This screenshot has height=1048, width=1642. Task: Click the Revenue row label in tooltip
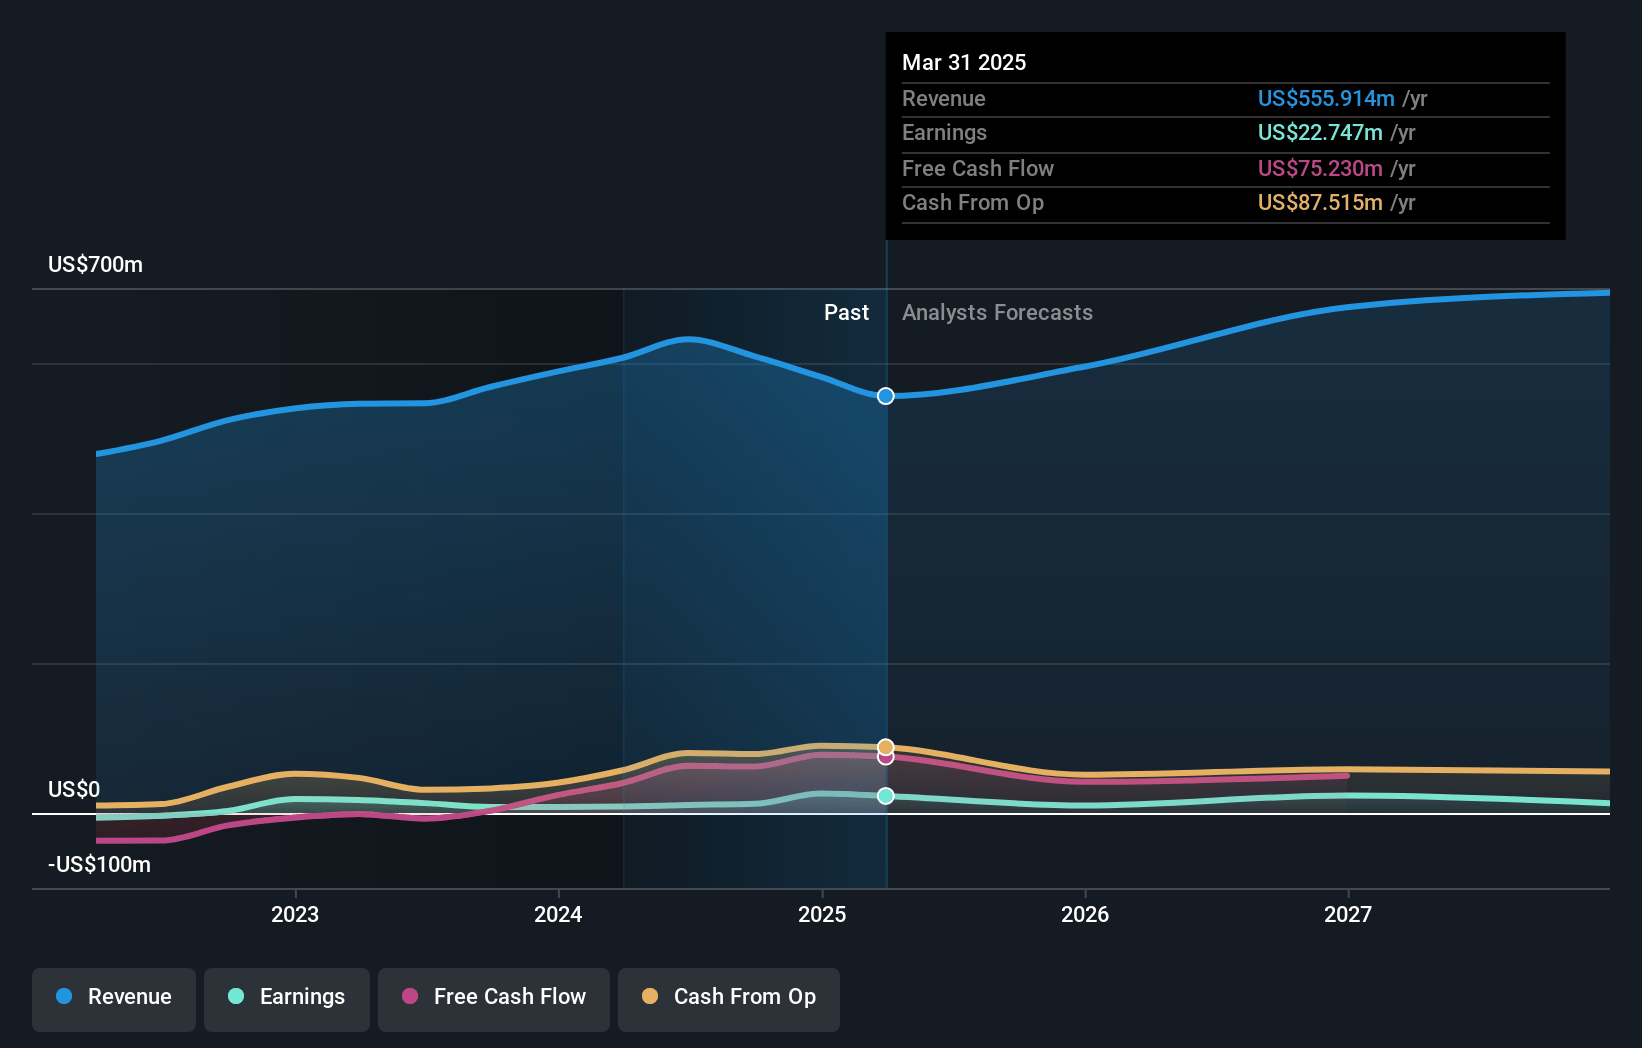[944, 98]
